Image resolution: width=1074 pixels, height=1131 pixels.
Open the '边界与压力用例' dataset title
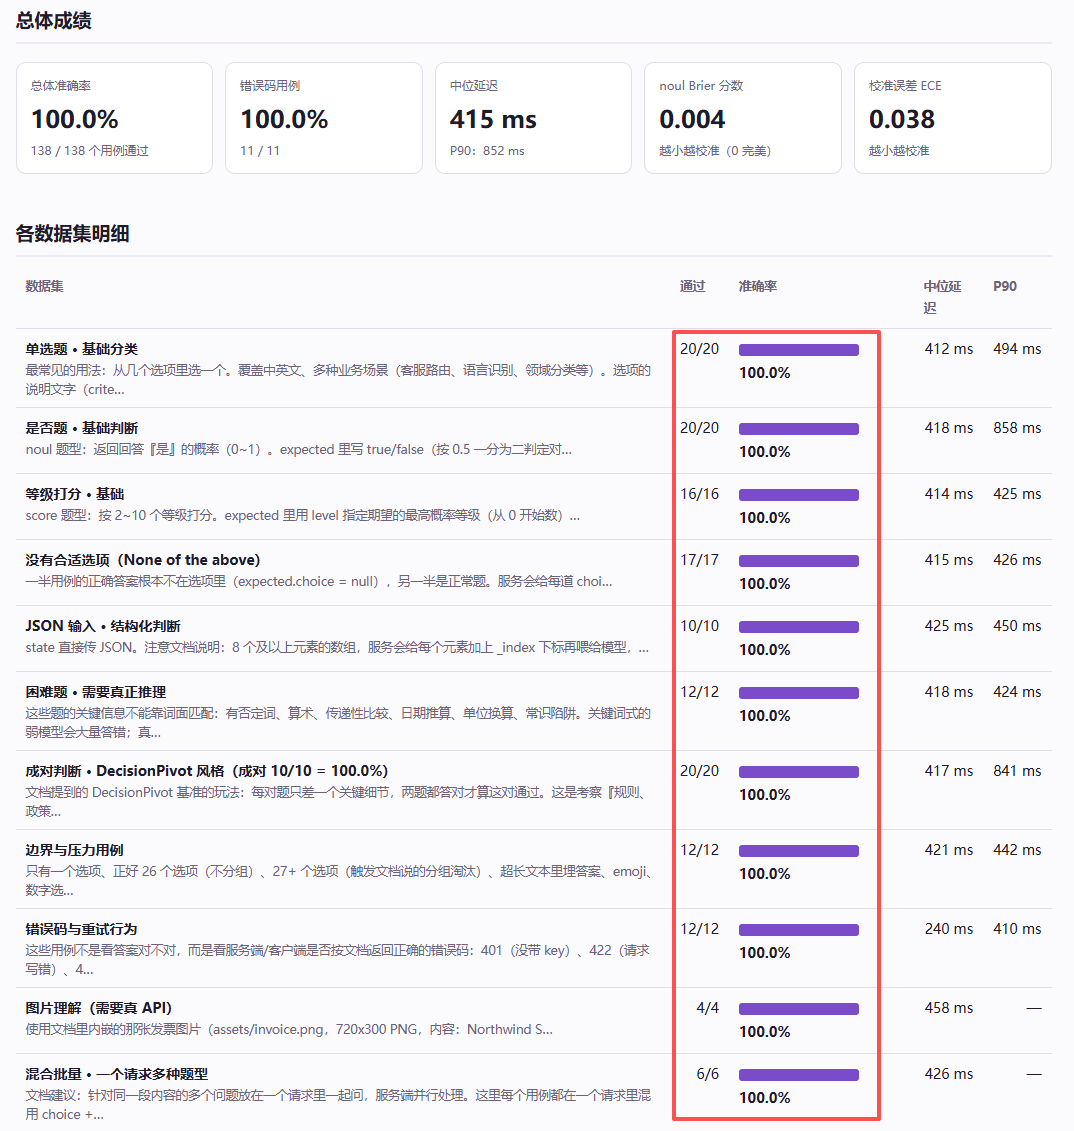(x=74, y=850)
